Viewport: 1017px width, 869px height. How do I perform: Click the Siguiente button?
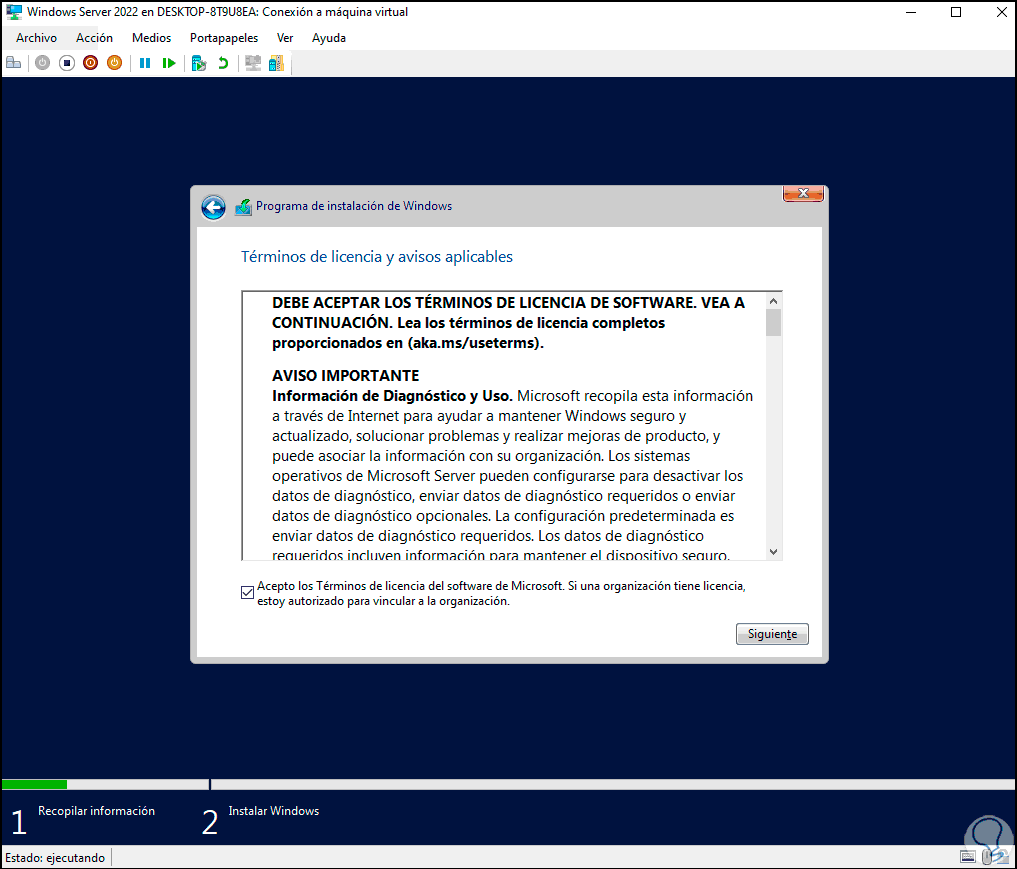[772, 634]
